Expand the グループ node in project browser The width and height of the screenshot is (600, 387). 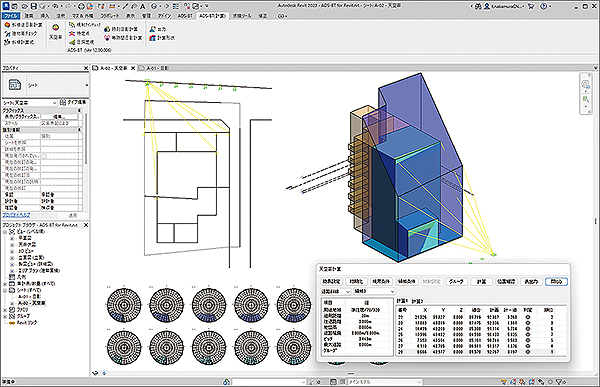(5, 316)
